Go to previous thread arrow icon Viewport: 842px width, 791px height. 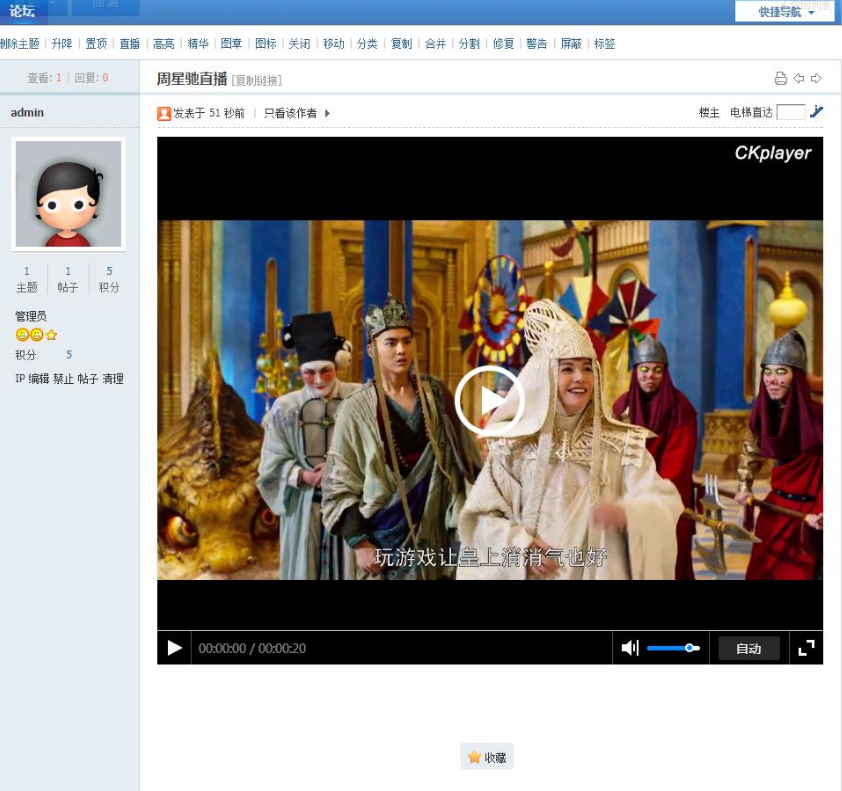tap(799, 78)
